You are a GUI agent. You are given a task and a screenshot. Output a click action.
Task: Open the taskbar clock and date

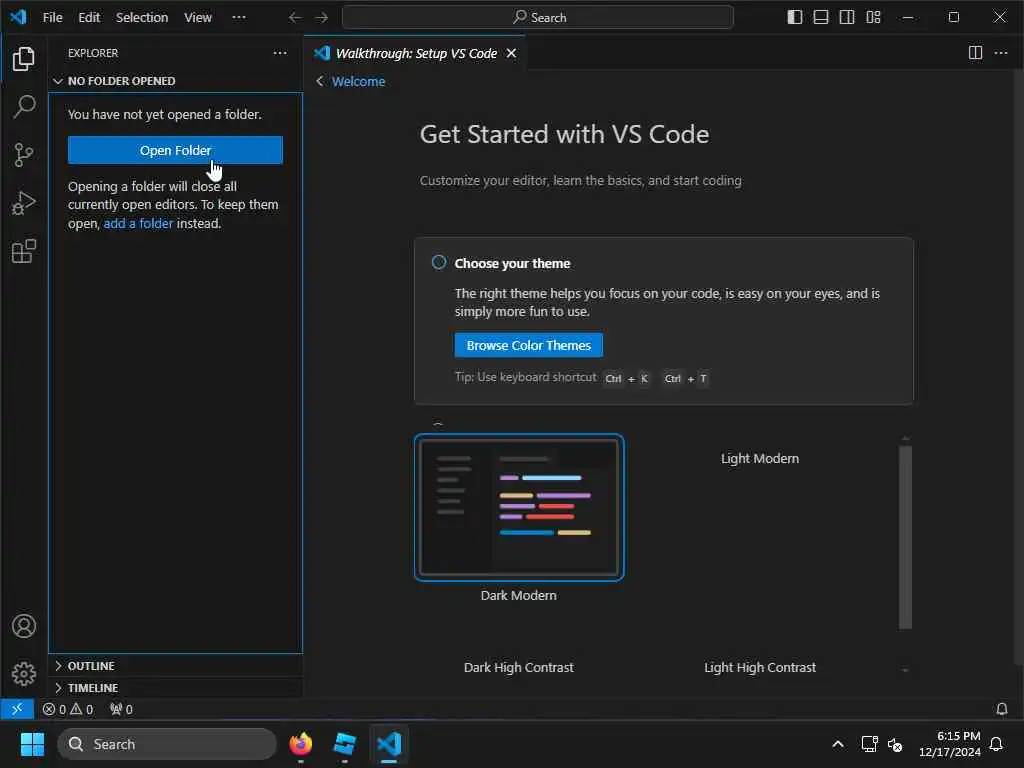949,744
